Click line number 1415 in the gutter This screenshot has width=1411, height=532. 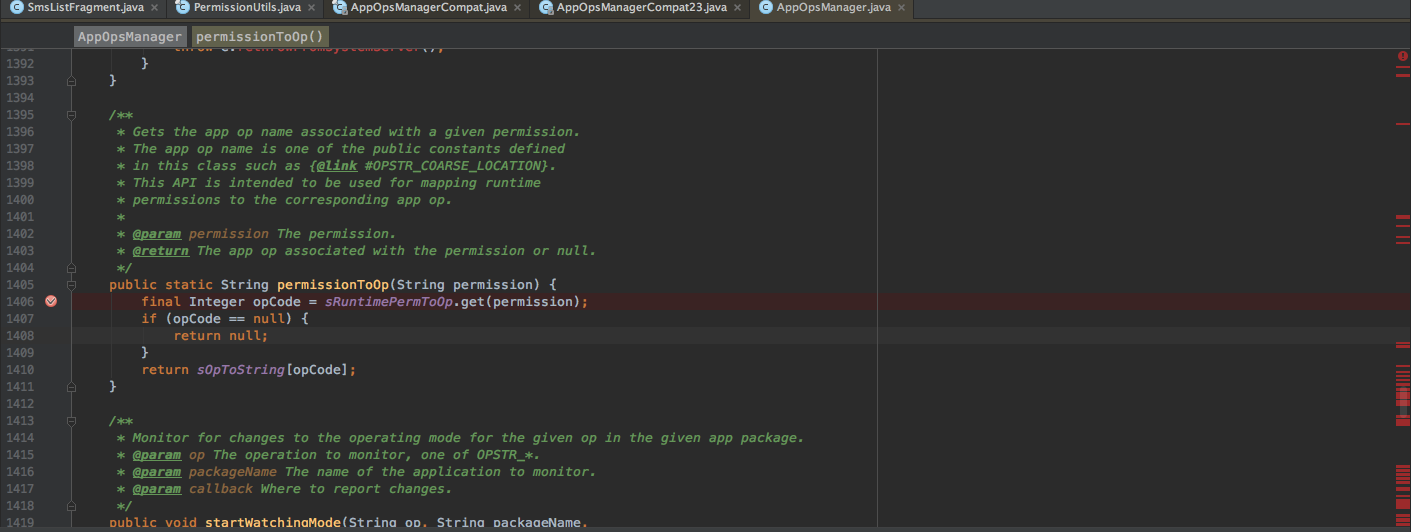pos(20,455)
